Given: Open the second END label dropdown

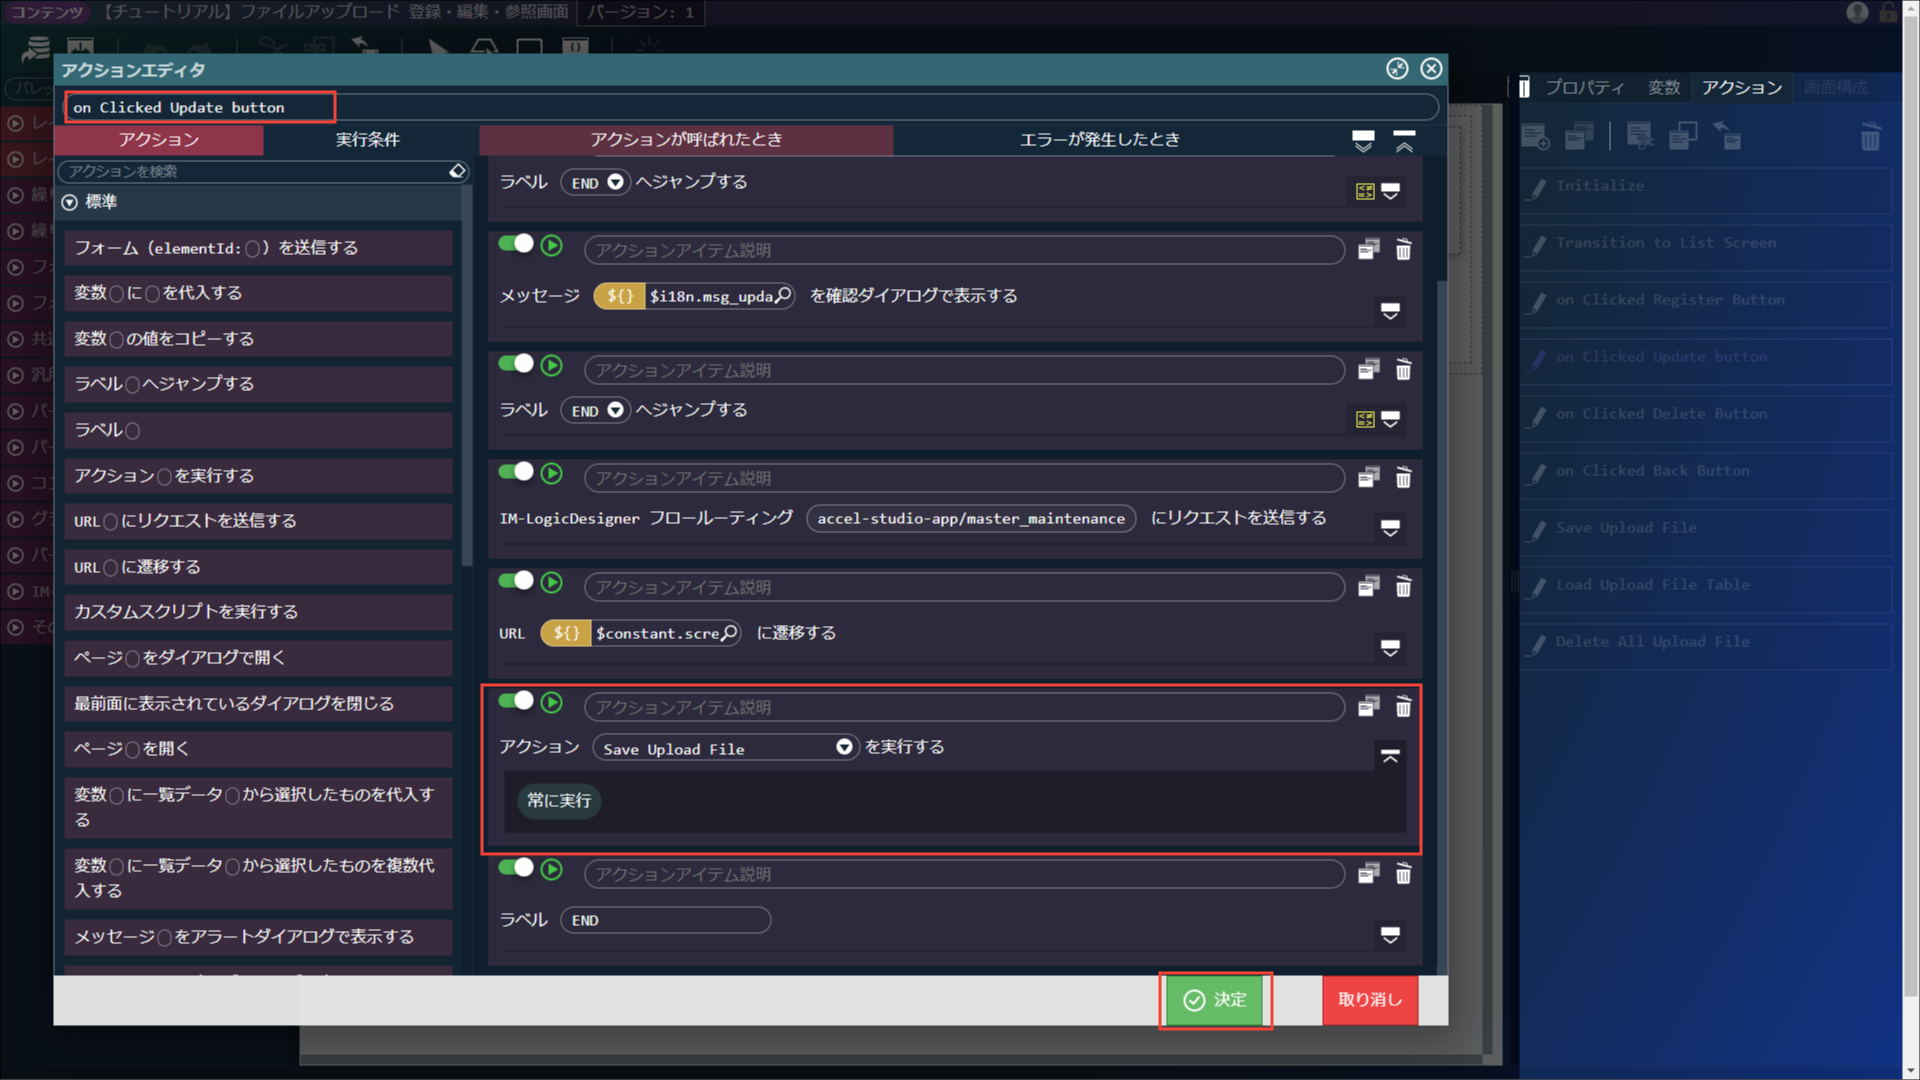Looking at the screenshot, I should pyautogui.click(x=596, y=411).
